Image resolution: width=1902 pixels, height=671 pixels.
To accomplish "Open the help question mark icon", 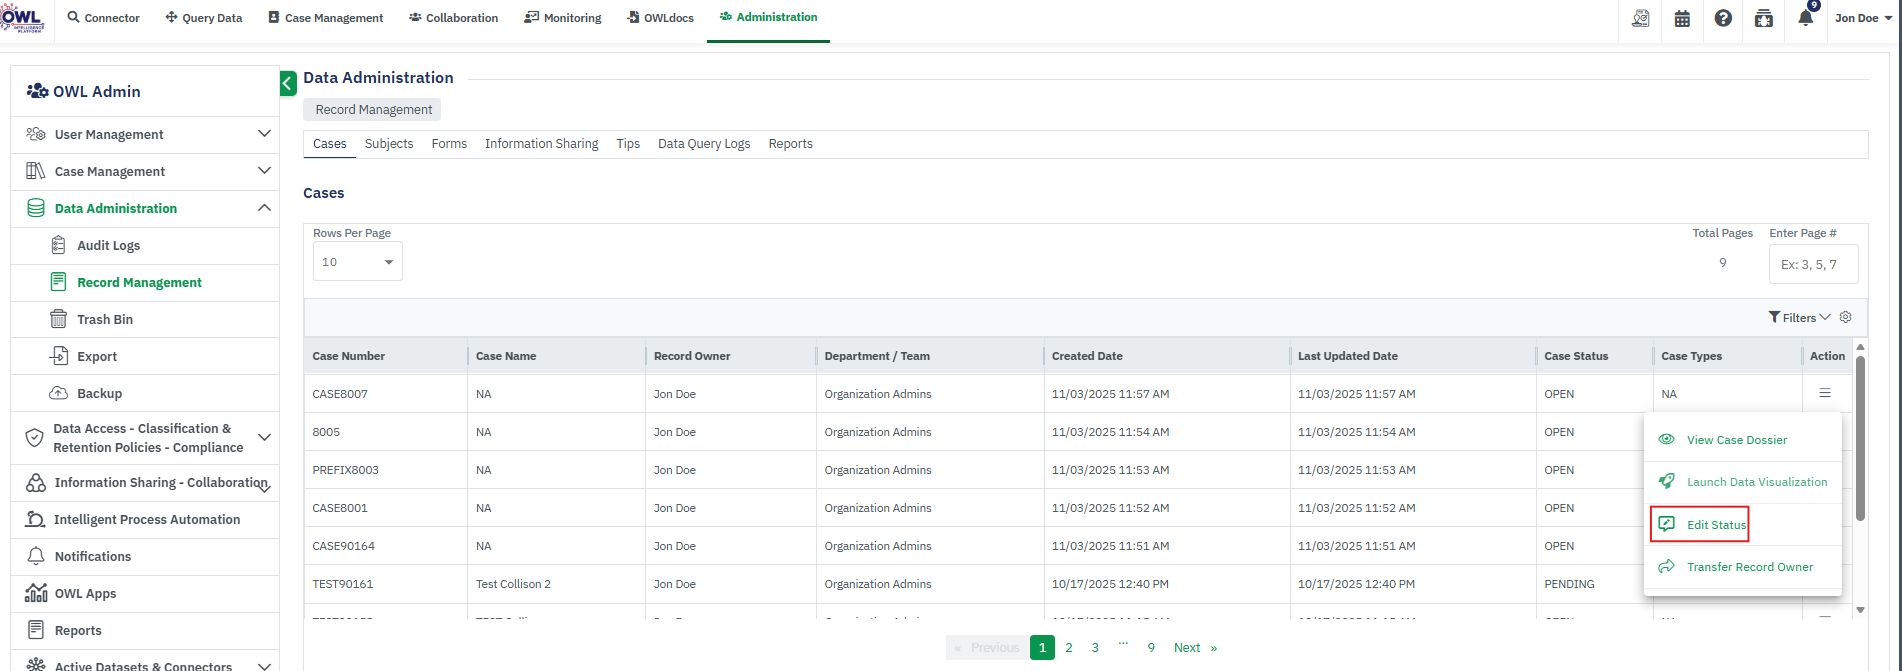I will tap(1723, 18).
